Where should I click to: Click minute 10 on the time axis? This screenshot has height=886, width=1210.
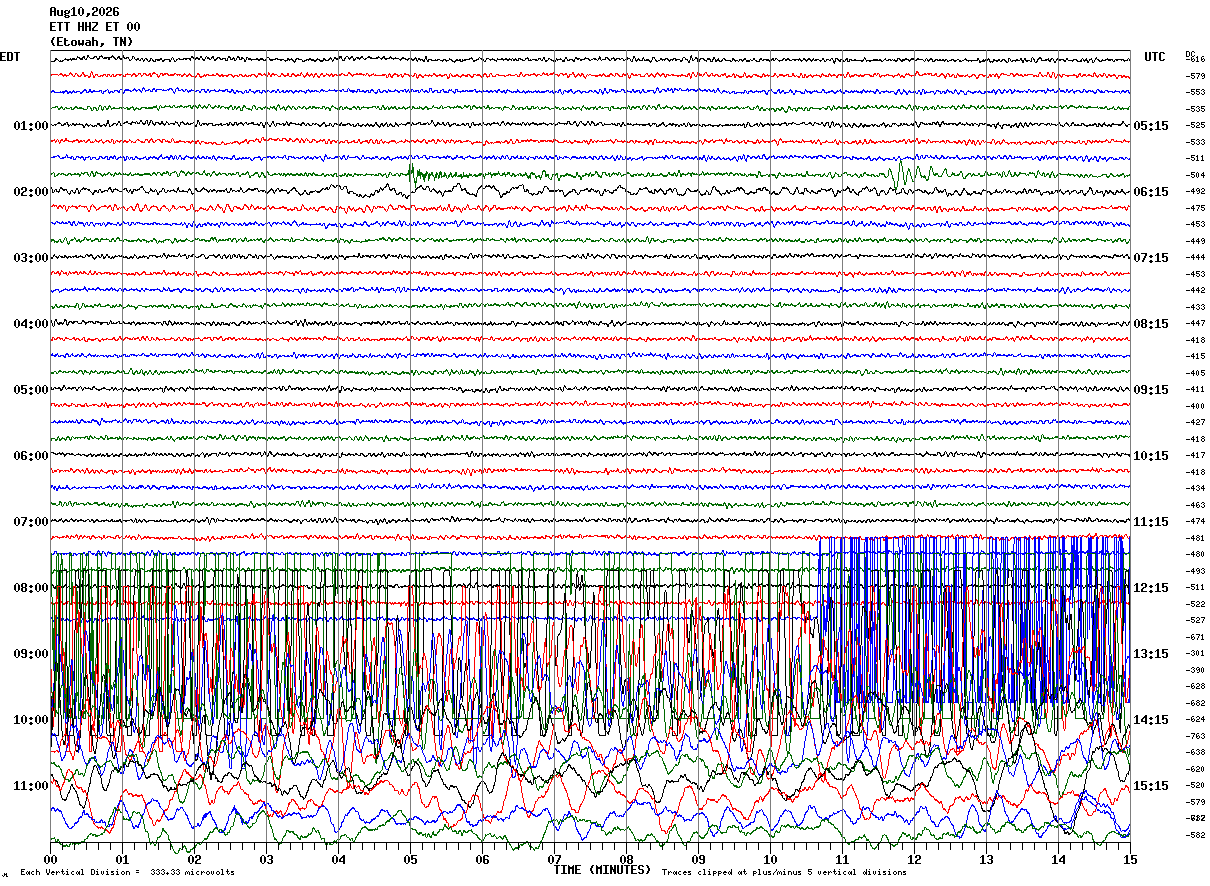tap(770, 859)
